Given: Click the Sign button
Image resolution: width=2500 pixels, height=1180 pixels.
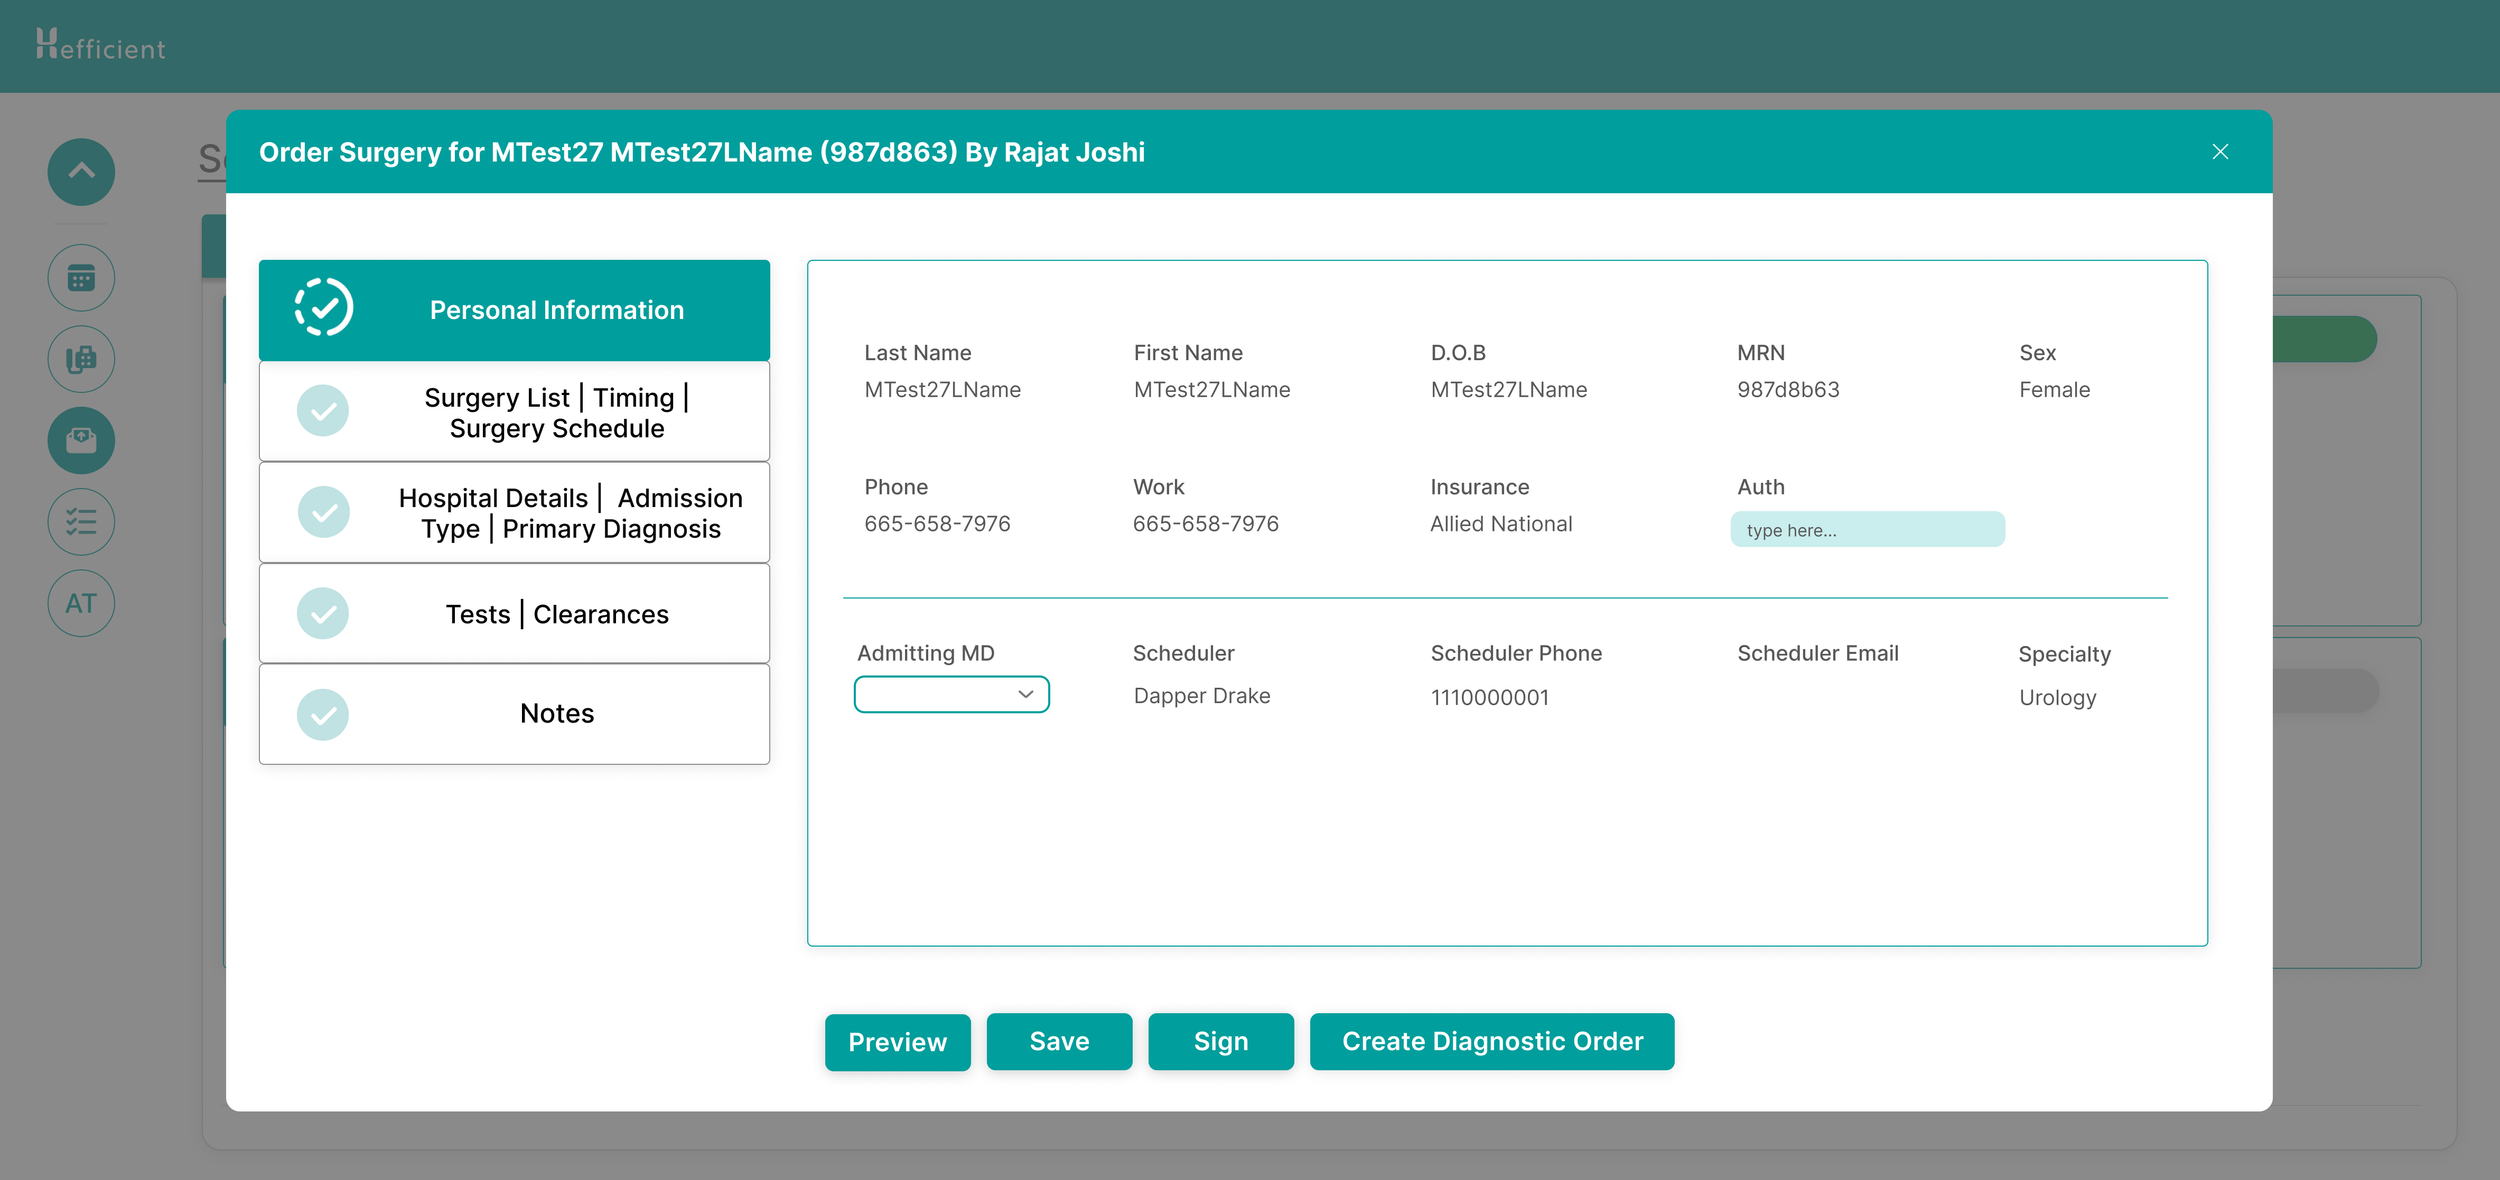Looking at the screenshot, I should point(1220,1041).
